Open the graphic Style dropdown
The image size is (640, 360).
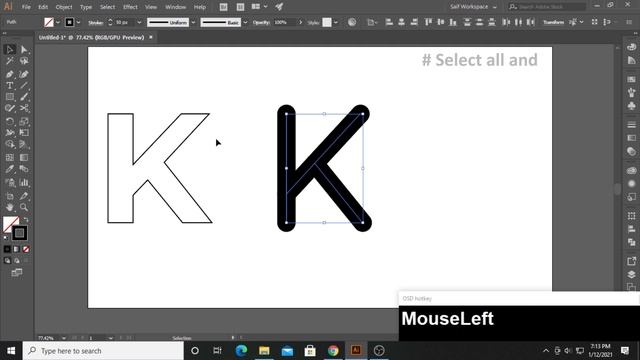[x=336, y=22]
